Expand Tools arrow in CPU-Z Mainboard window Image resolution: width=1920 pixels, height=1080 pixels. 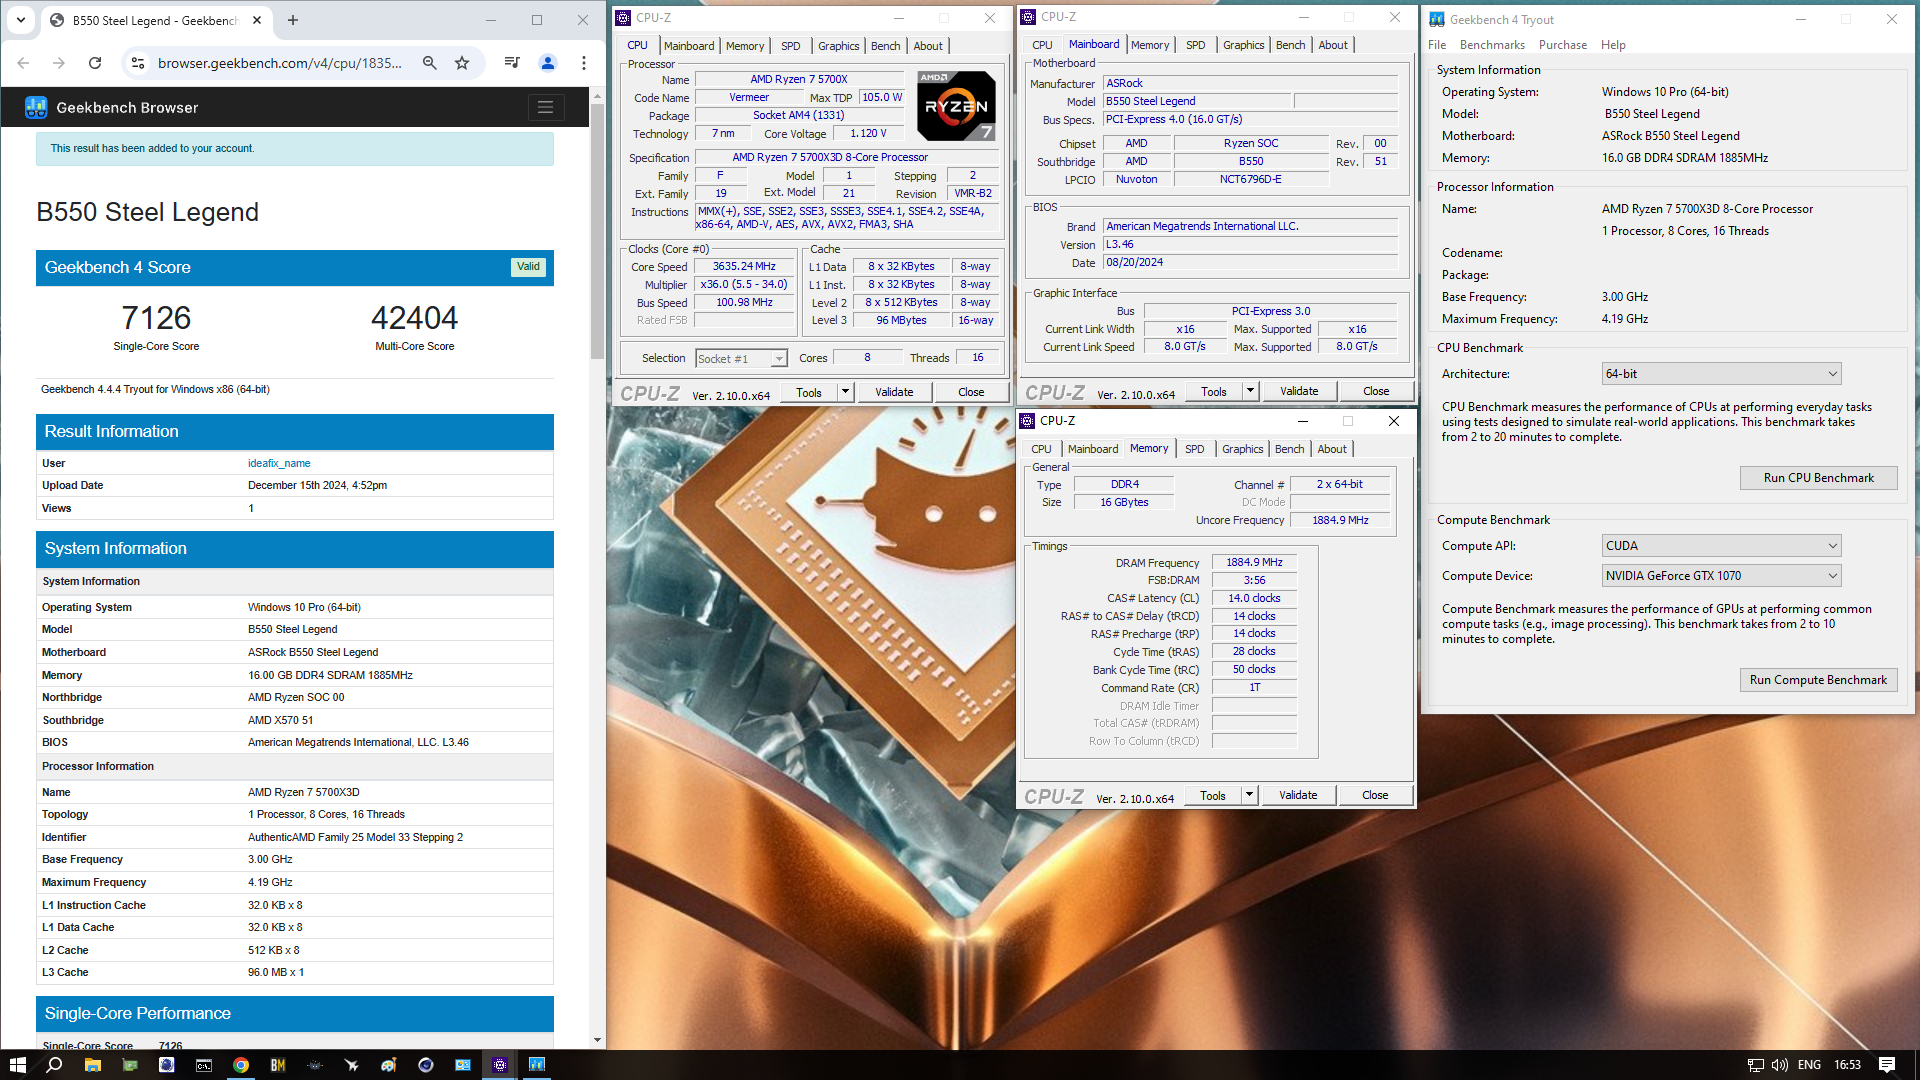(1250, 391)
